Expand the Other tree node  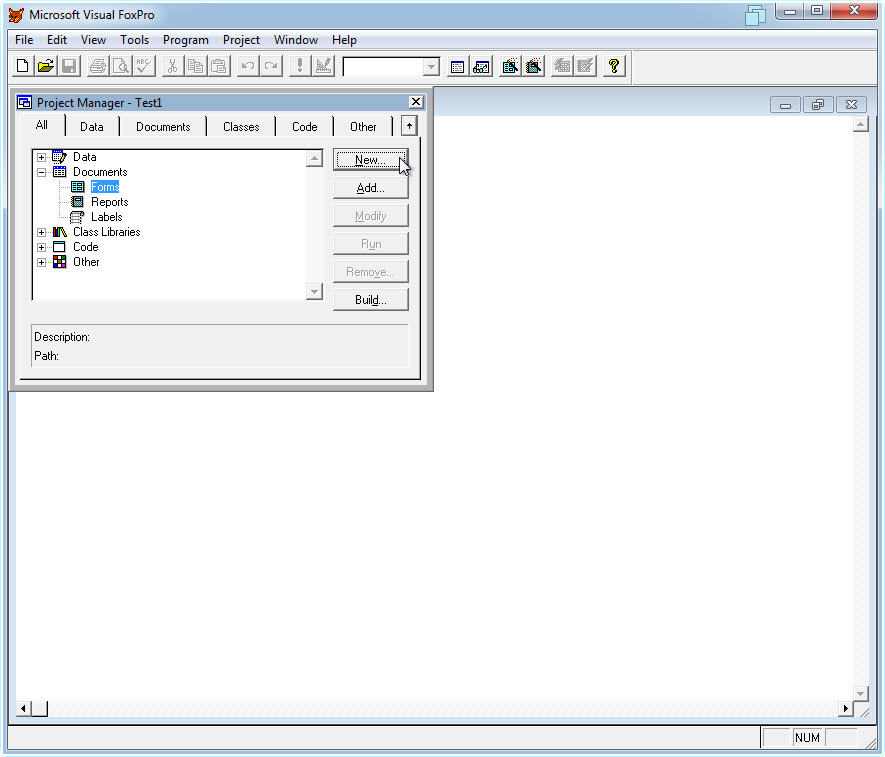pyautogui.click(x=41, y=262)
